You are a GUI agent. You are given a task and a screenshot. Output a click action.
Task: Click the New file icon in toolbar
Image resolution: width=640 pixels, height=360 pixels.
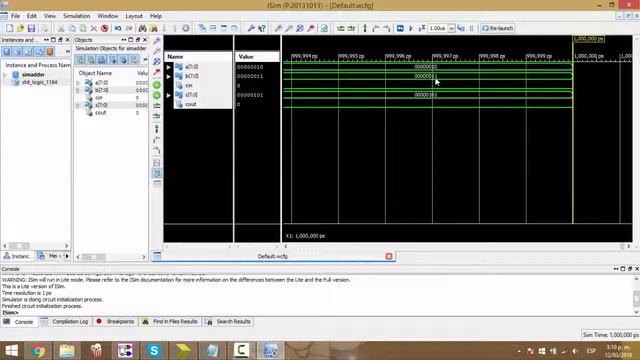9,28
